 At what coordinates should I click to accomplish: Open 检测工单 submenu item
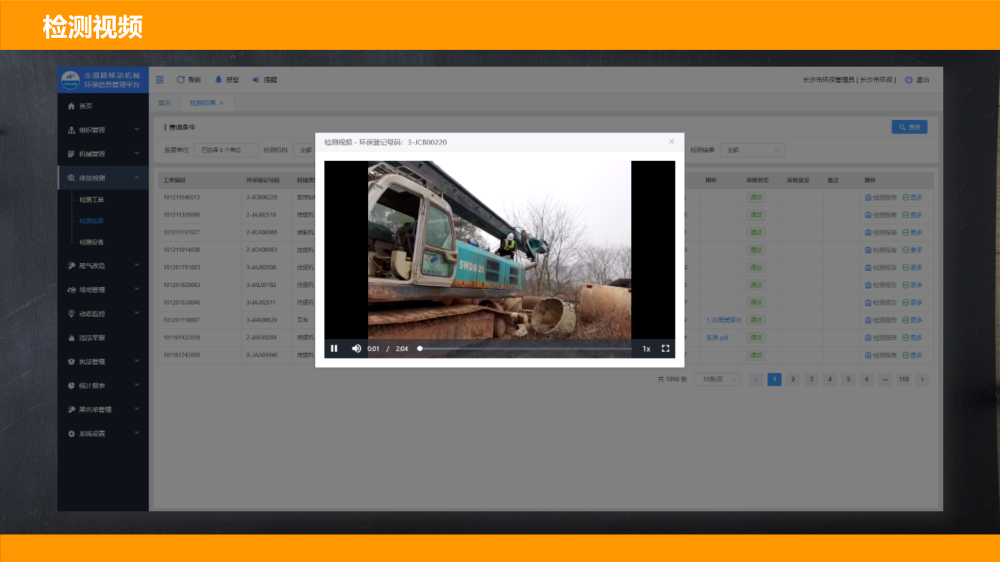click(x=91, y=200)
